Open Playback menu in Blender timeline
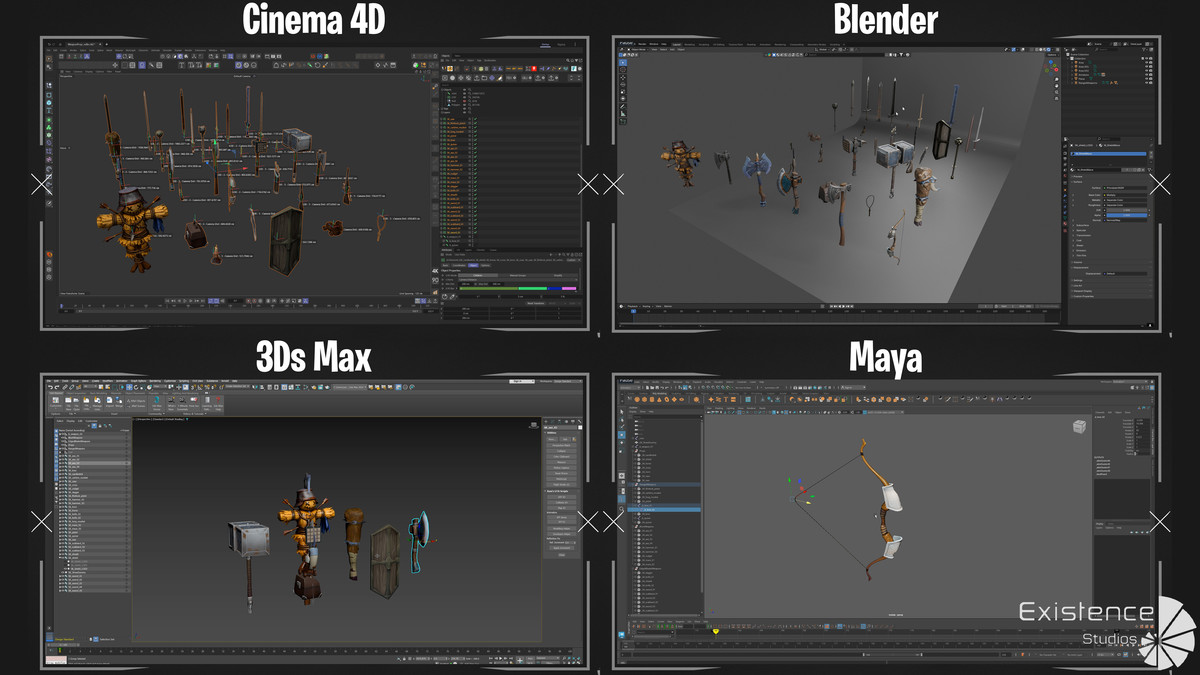This screenshot has width=1200, height=675. pos(633,306)
